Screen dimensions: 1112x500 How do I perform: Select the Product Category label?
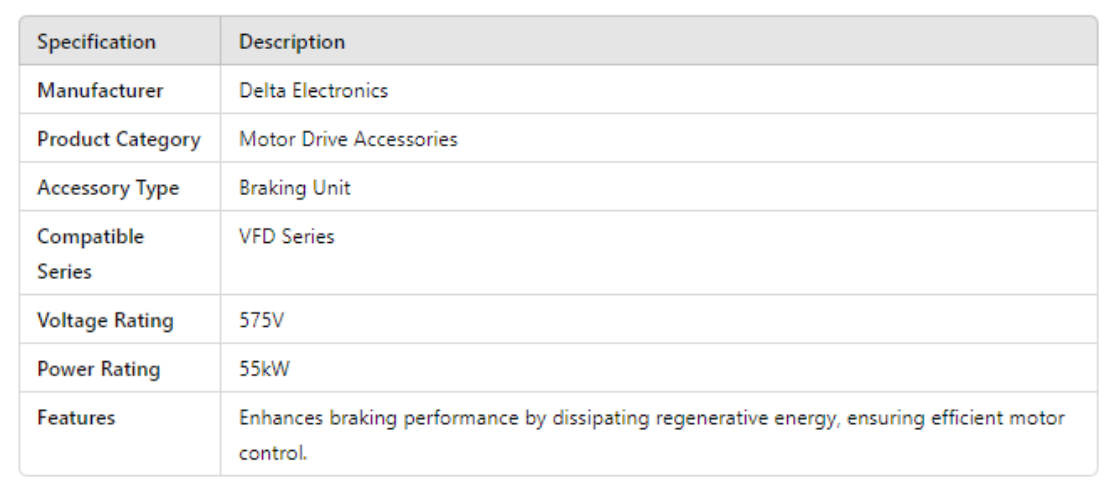tap(118, 139)
